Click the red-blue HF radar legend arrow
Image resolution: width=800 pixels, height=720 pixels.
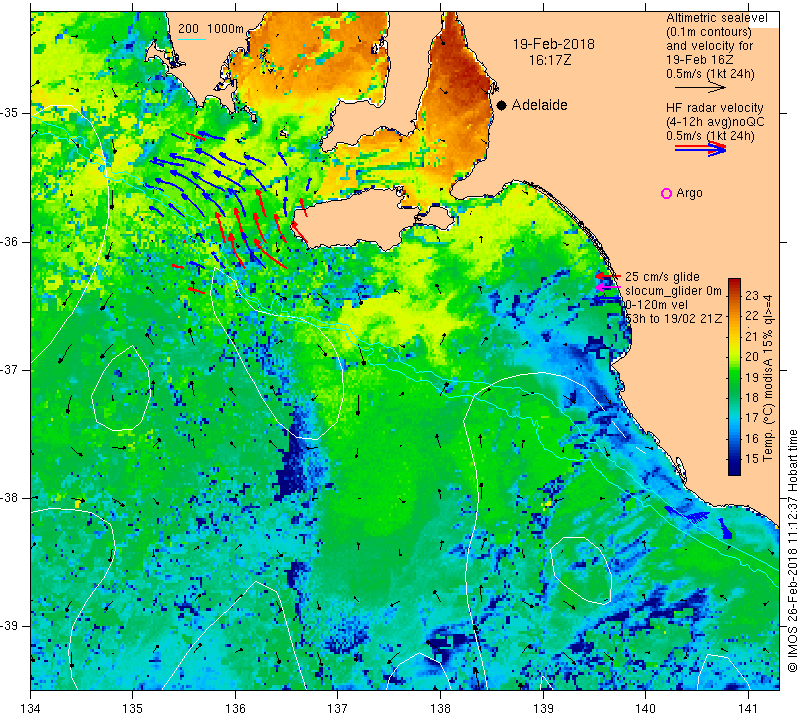click(700, 149)
